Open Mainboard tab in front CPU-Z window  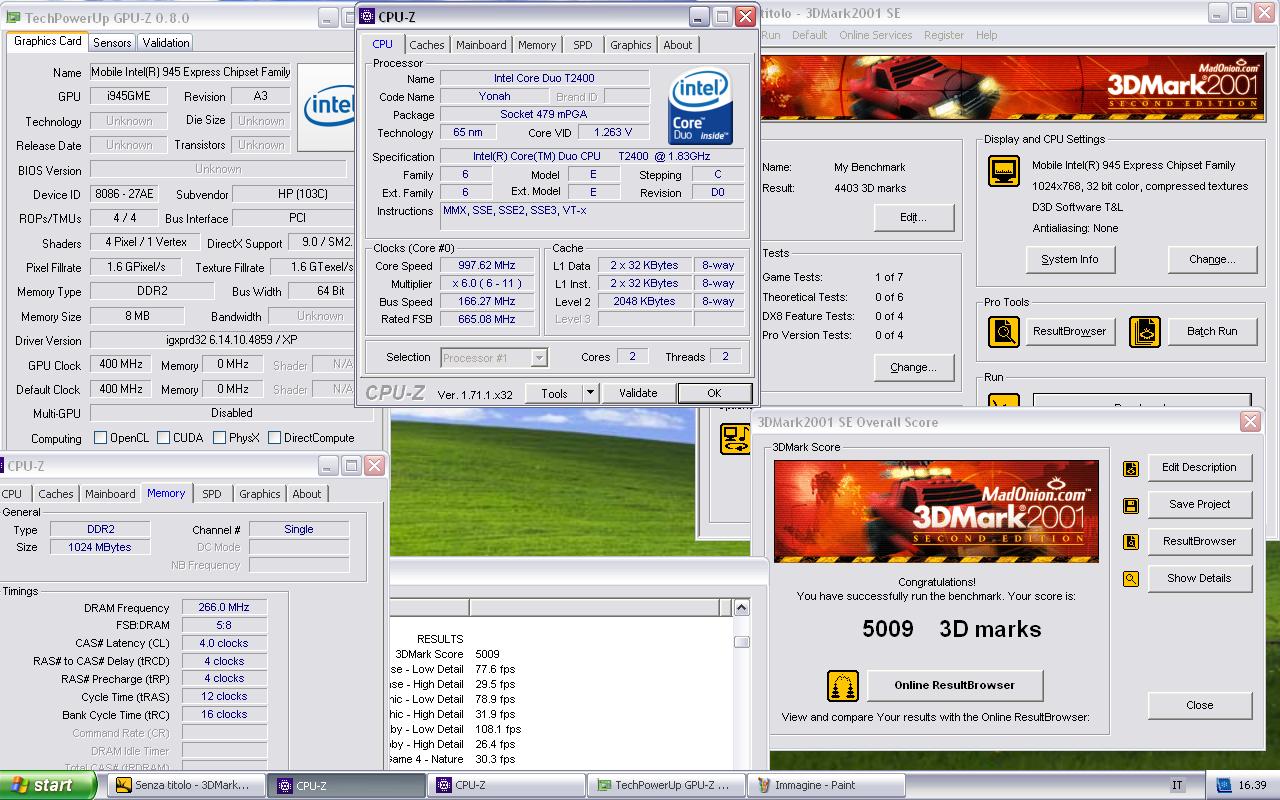pyautogui.click(x=481, y=45)
